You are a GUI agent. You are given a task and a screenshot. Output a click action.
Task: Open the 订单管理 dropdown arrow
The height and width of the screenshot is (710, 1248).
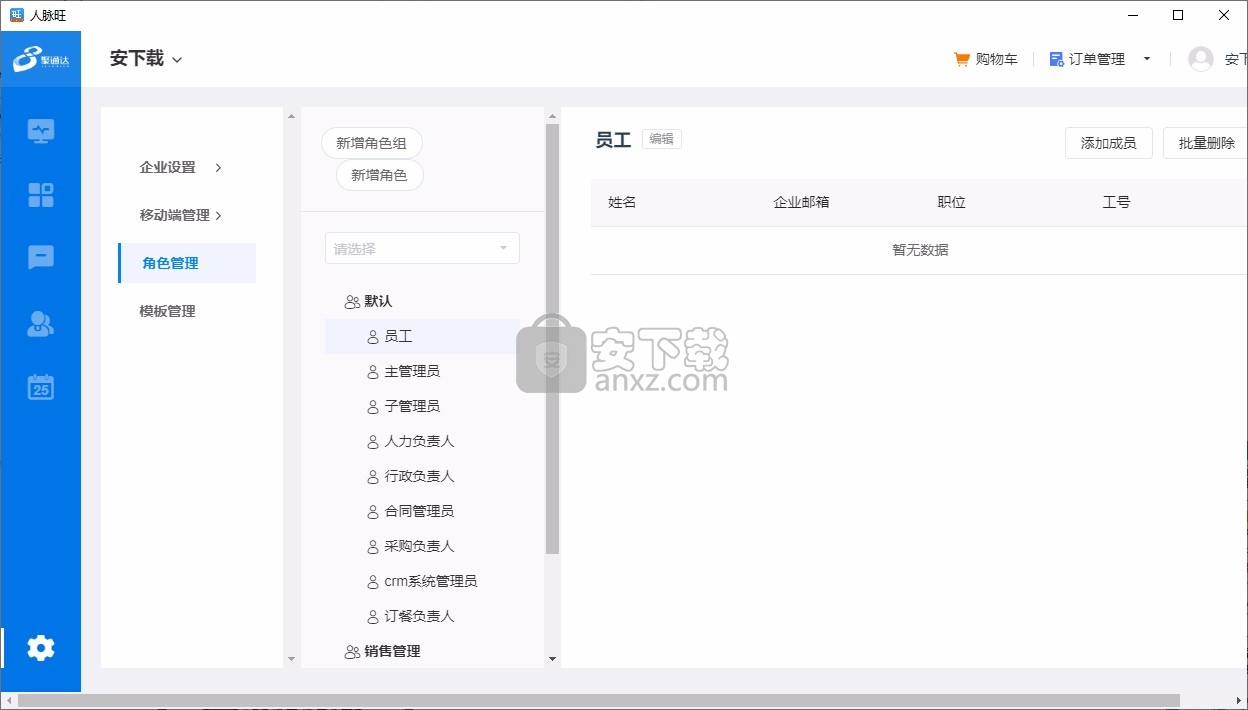click(x=1147, y=59)
